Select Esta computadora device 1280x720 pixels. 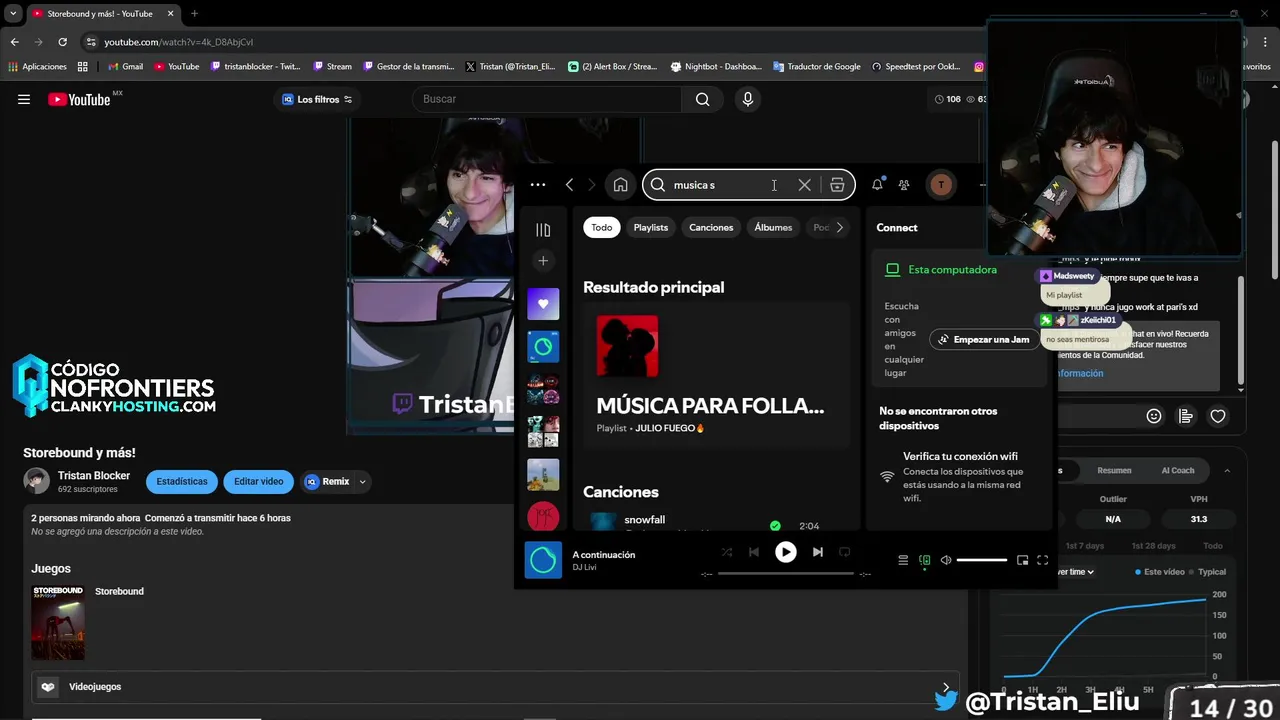pyautogui.click(x=952, y=270)
